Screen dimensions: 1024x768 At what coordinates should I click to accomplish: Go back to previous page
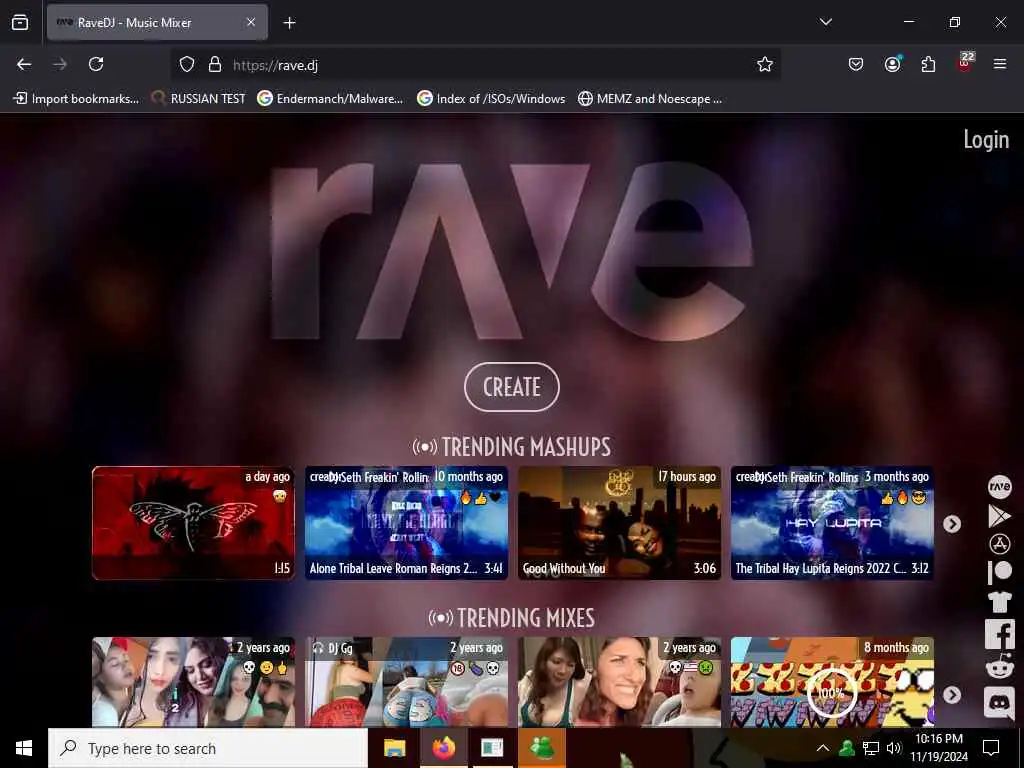coord(24,64)
